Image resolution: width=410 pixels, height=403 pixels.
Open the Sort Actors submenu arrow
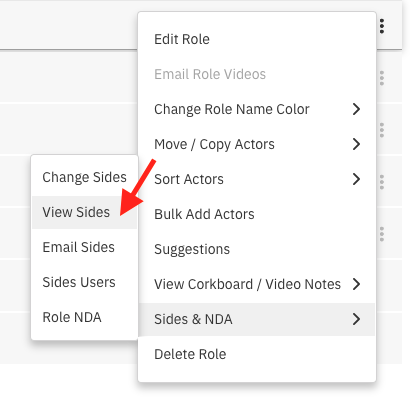356,179
